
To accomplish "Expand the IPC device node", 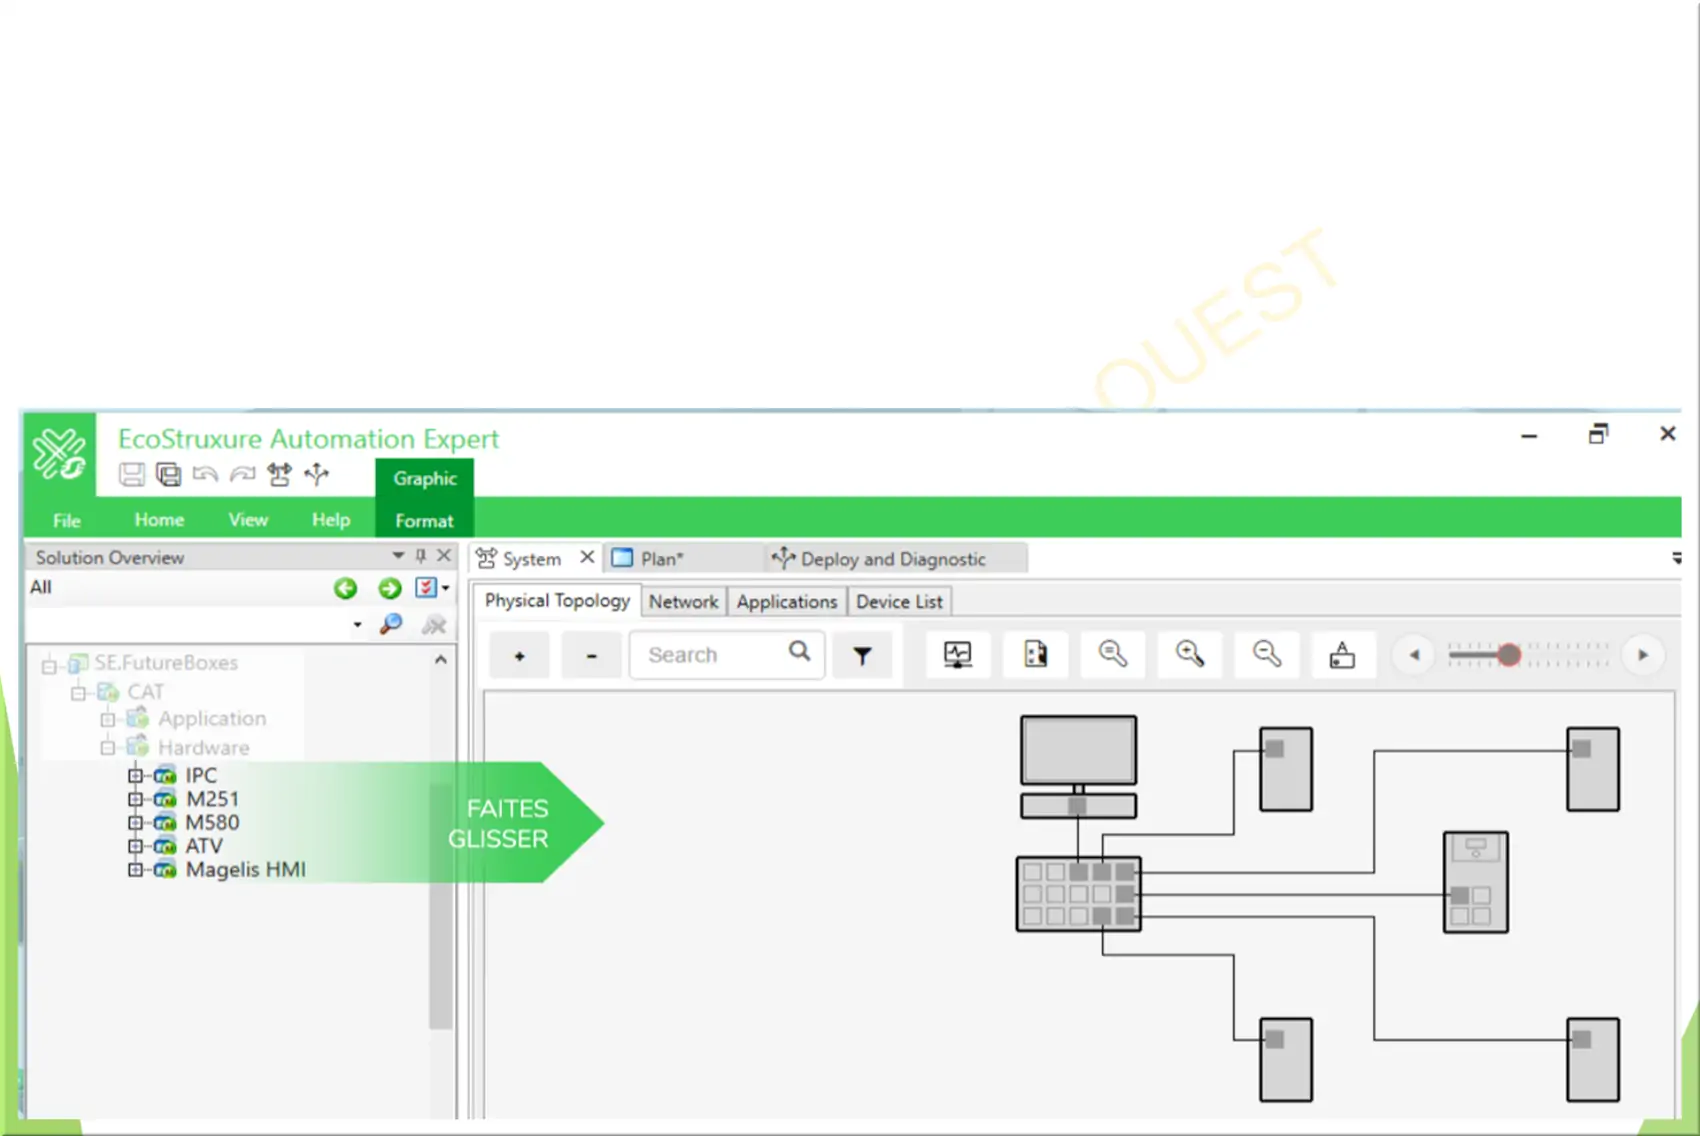I will point(135,775).
